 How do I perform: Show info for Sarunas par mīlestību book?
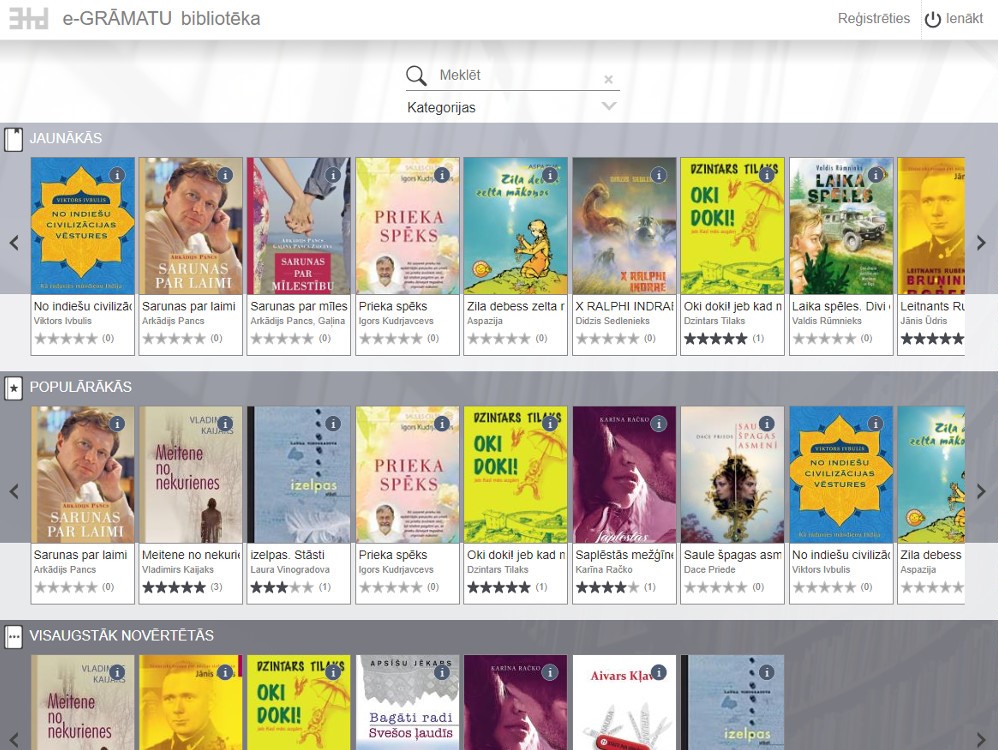pyautogui.click(x=333, y=174)
